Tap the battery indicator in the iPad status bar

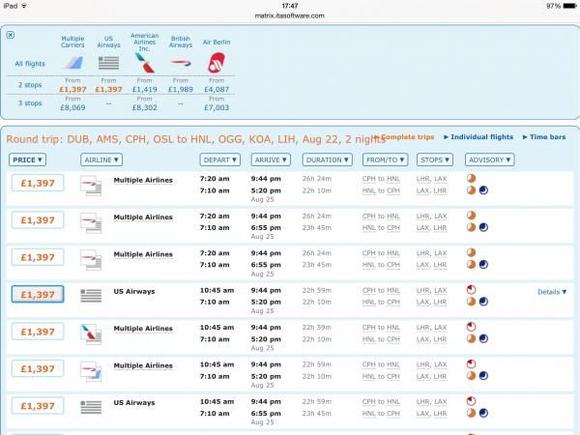tap(569, 6)
